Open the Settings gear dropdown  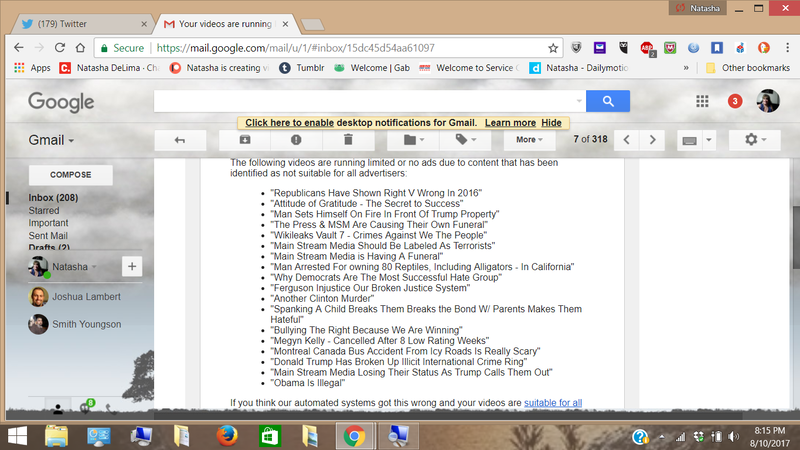(x=757, y=140)
